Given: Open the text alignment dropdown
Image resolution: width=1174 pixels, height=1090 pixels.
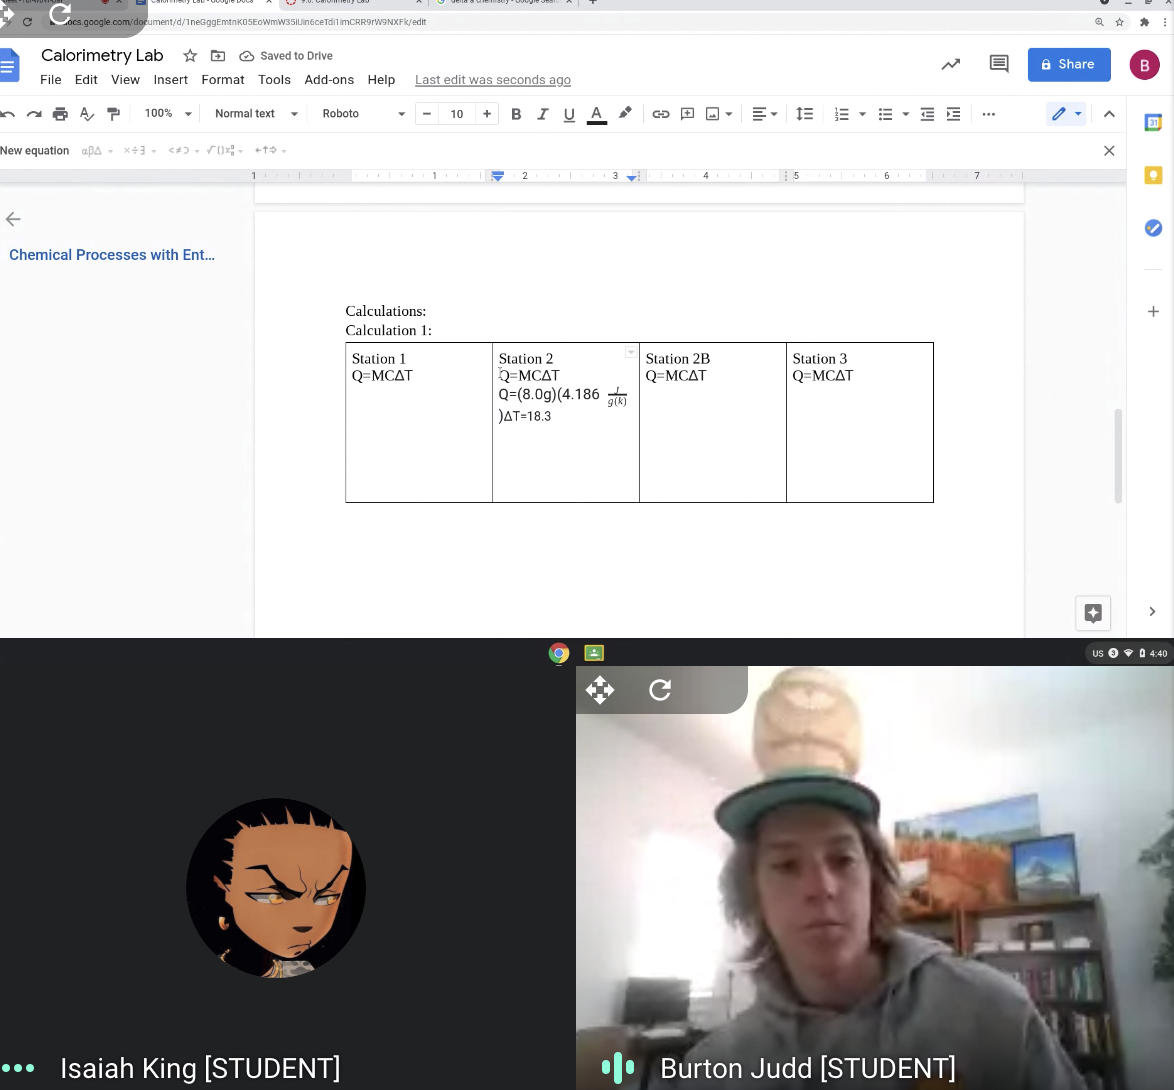Looking at the screenshot, I should [x=764, y=114].
